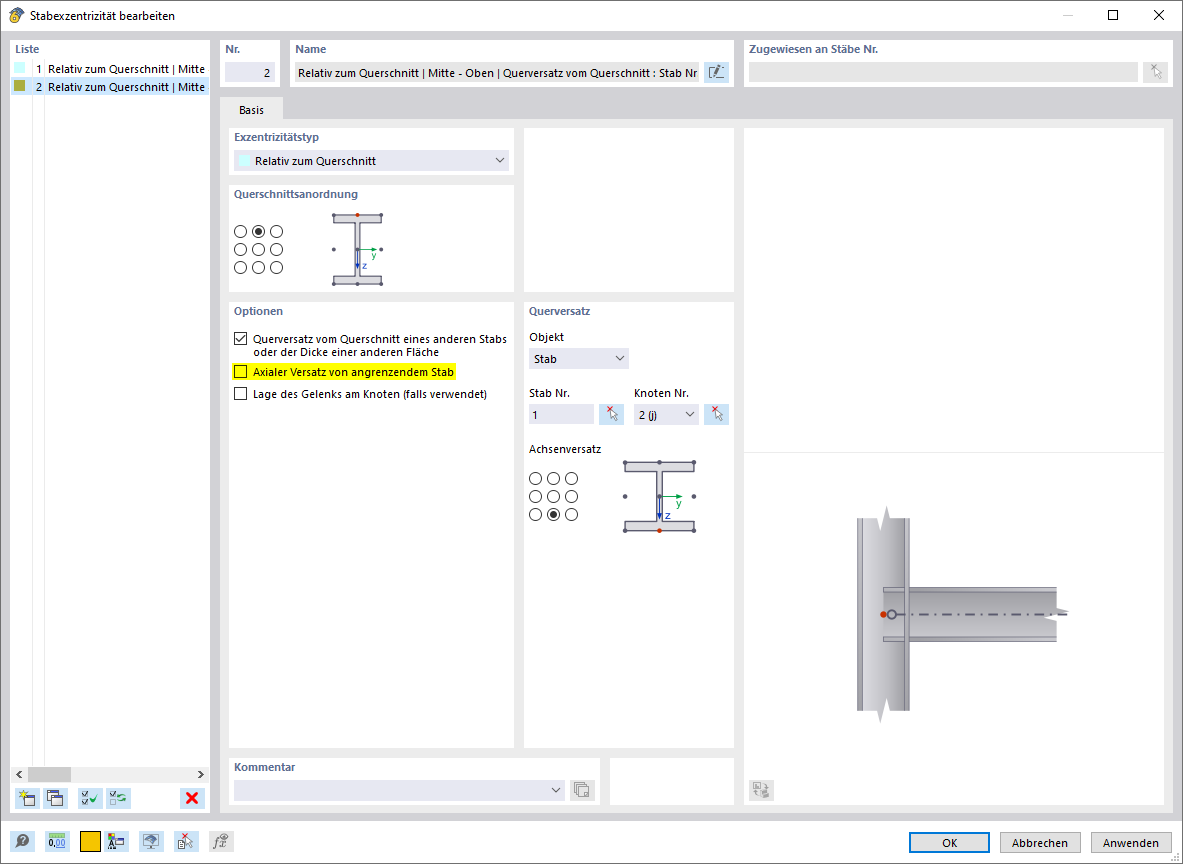Select list entry 2 Relativ zum Querschnitt

pyautogui.click(x=110, y=87)
